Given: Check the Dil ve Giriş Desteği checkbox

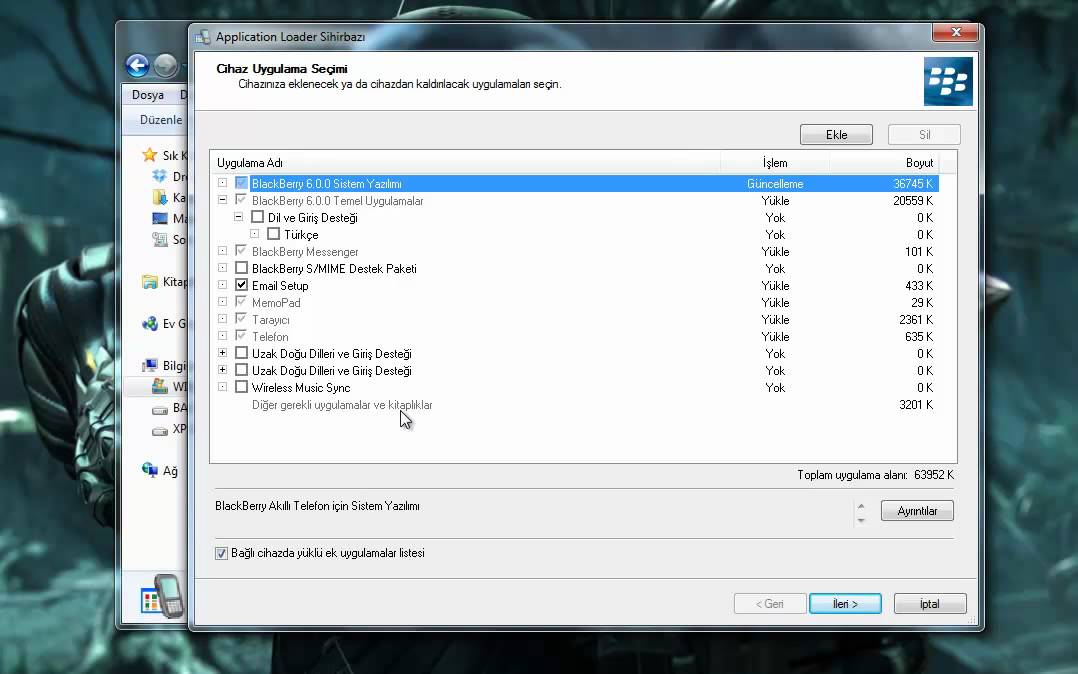Looking at the screenshot, I should [258, 217].
